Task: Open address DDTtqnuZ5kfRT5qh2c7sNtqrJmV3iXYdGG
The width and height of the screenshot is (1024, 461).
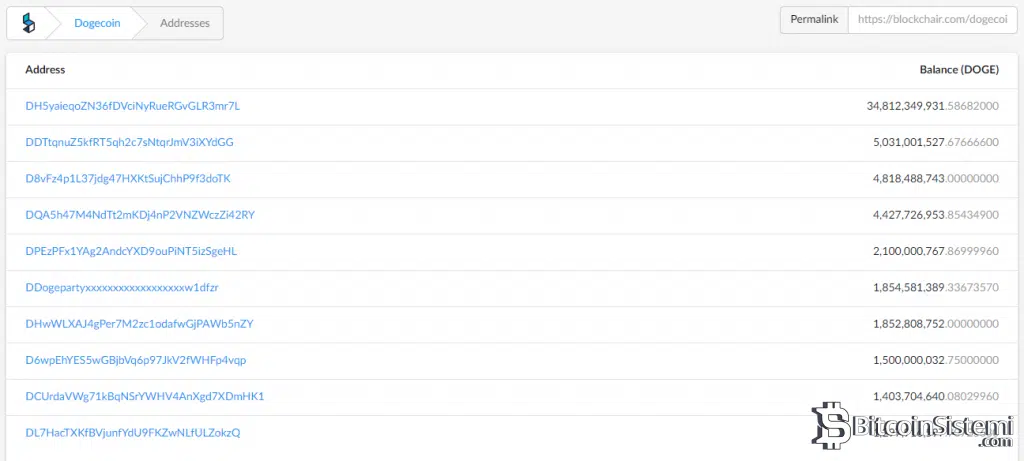Action: pos(129,142)
